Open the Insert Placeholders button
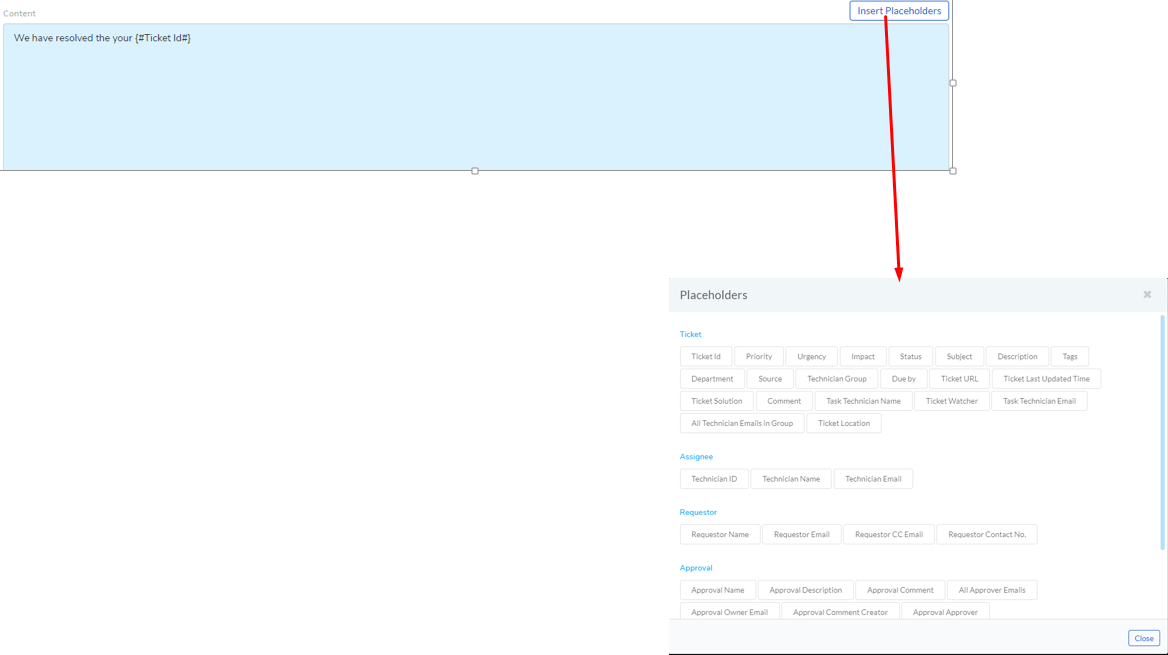 tap(899, 11)
